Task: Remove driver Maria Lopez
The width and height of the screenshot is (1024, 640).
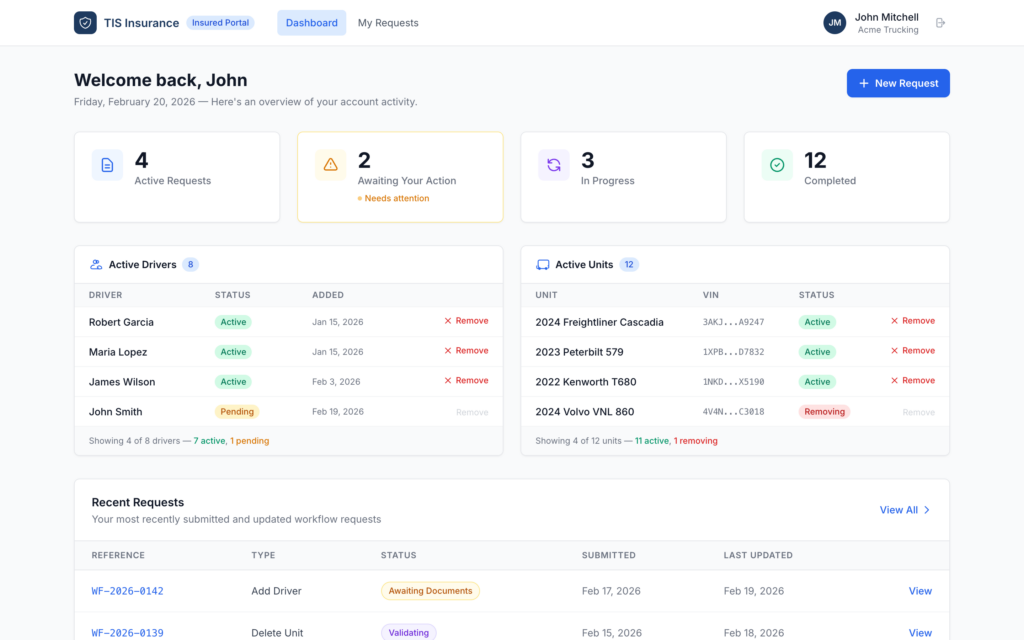Action: click(x=466, y=351)
